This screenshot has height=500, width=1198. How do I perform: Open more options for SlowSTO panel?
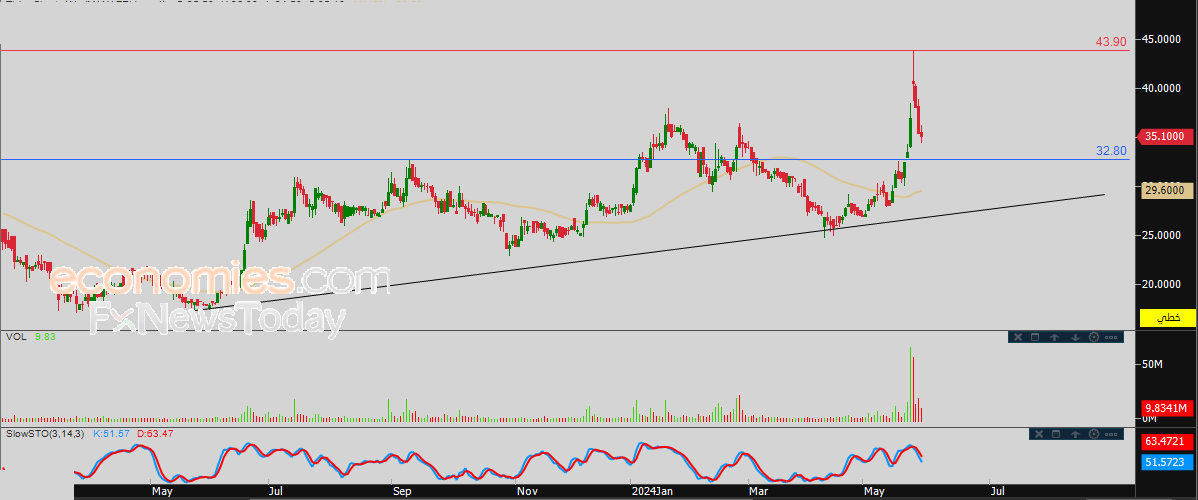tap(1111, 434)
